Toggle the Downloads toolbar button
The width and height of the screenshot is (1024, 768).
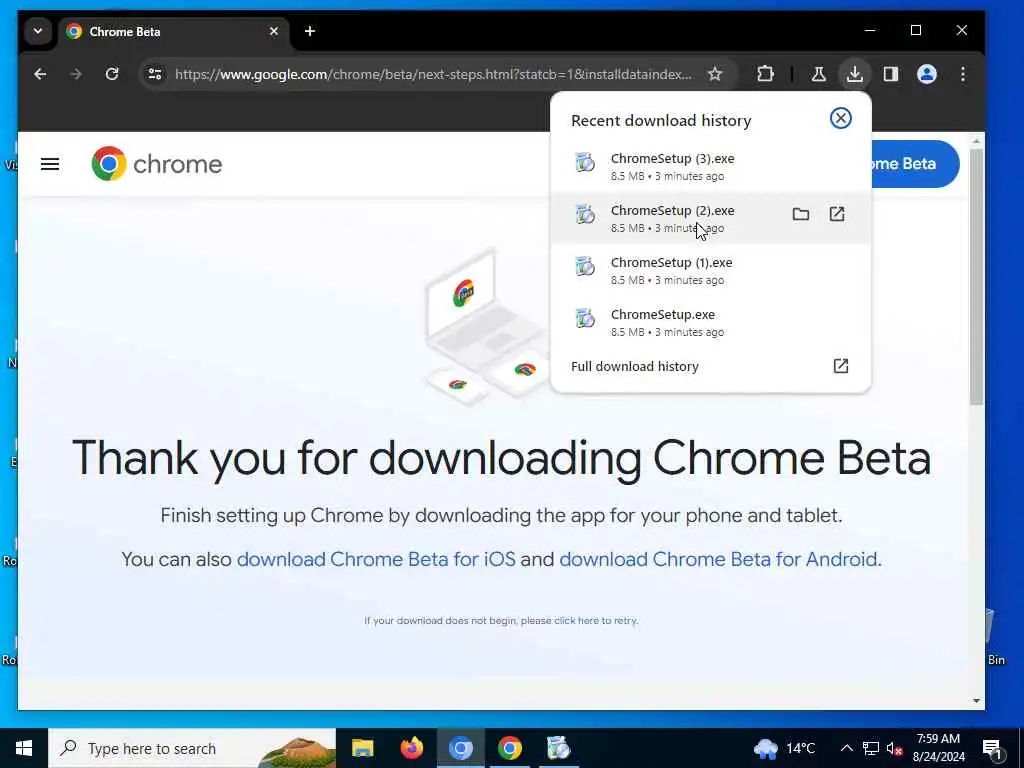(x=854, y=74)
